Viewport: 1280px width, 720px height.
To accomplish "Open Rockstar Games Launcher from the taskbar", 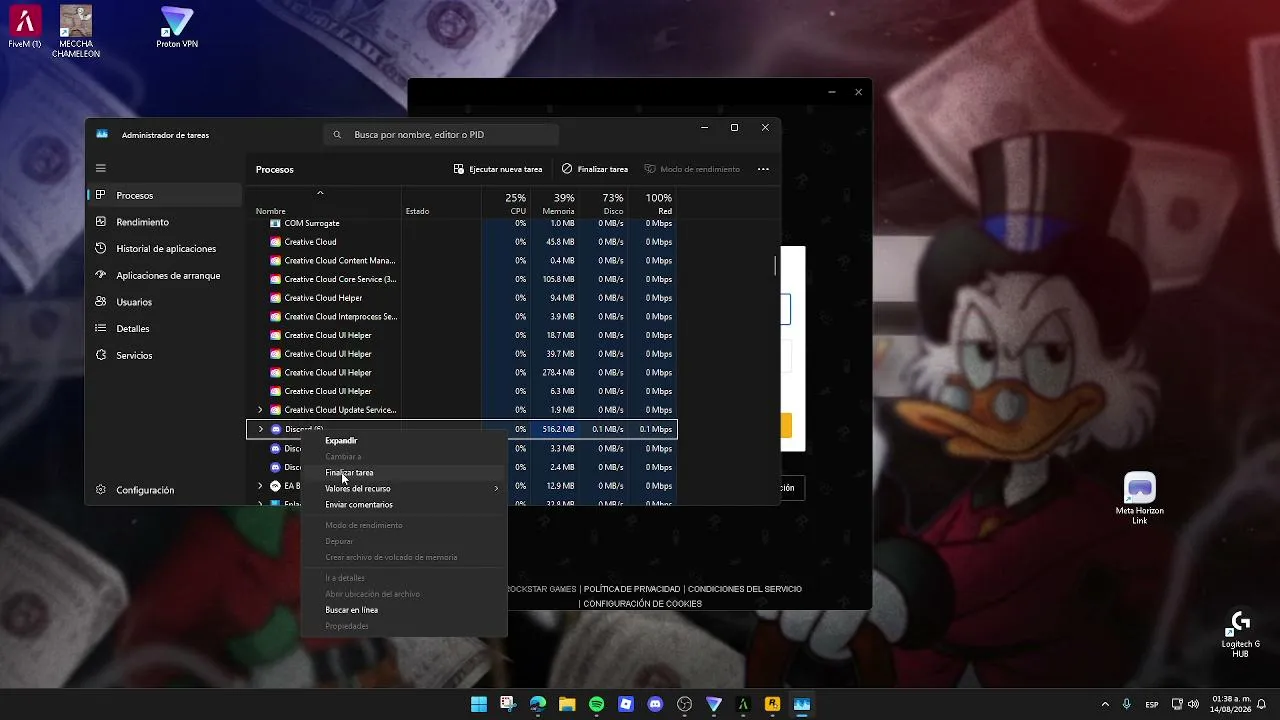I will click(x=772, y=704).
